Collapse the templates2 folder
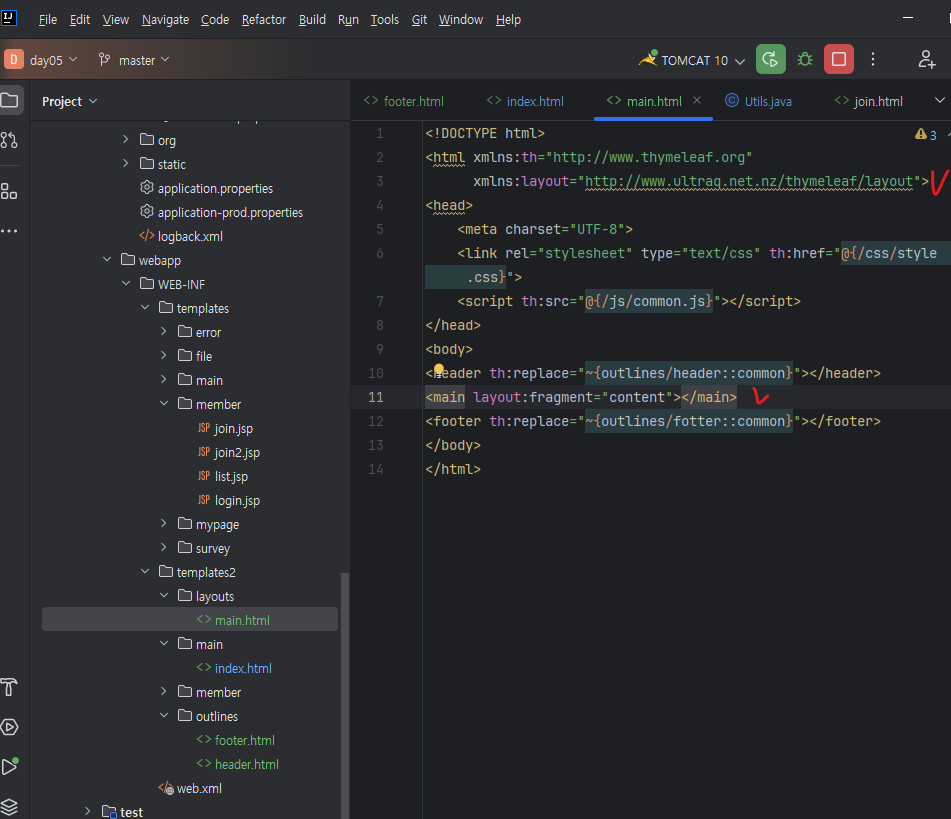 pyautogui.click(x=144, y=572)
